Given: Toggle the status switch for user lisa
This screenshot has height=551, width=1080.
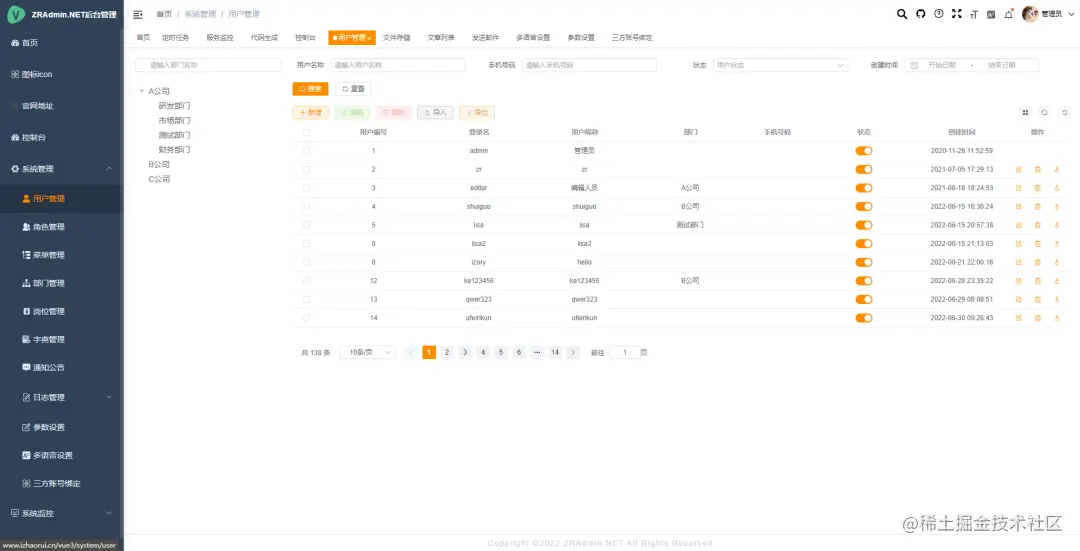Looking at the screenshot, I should 864,225.
